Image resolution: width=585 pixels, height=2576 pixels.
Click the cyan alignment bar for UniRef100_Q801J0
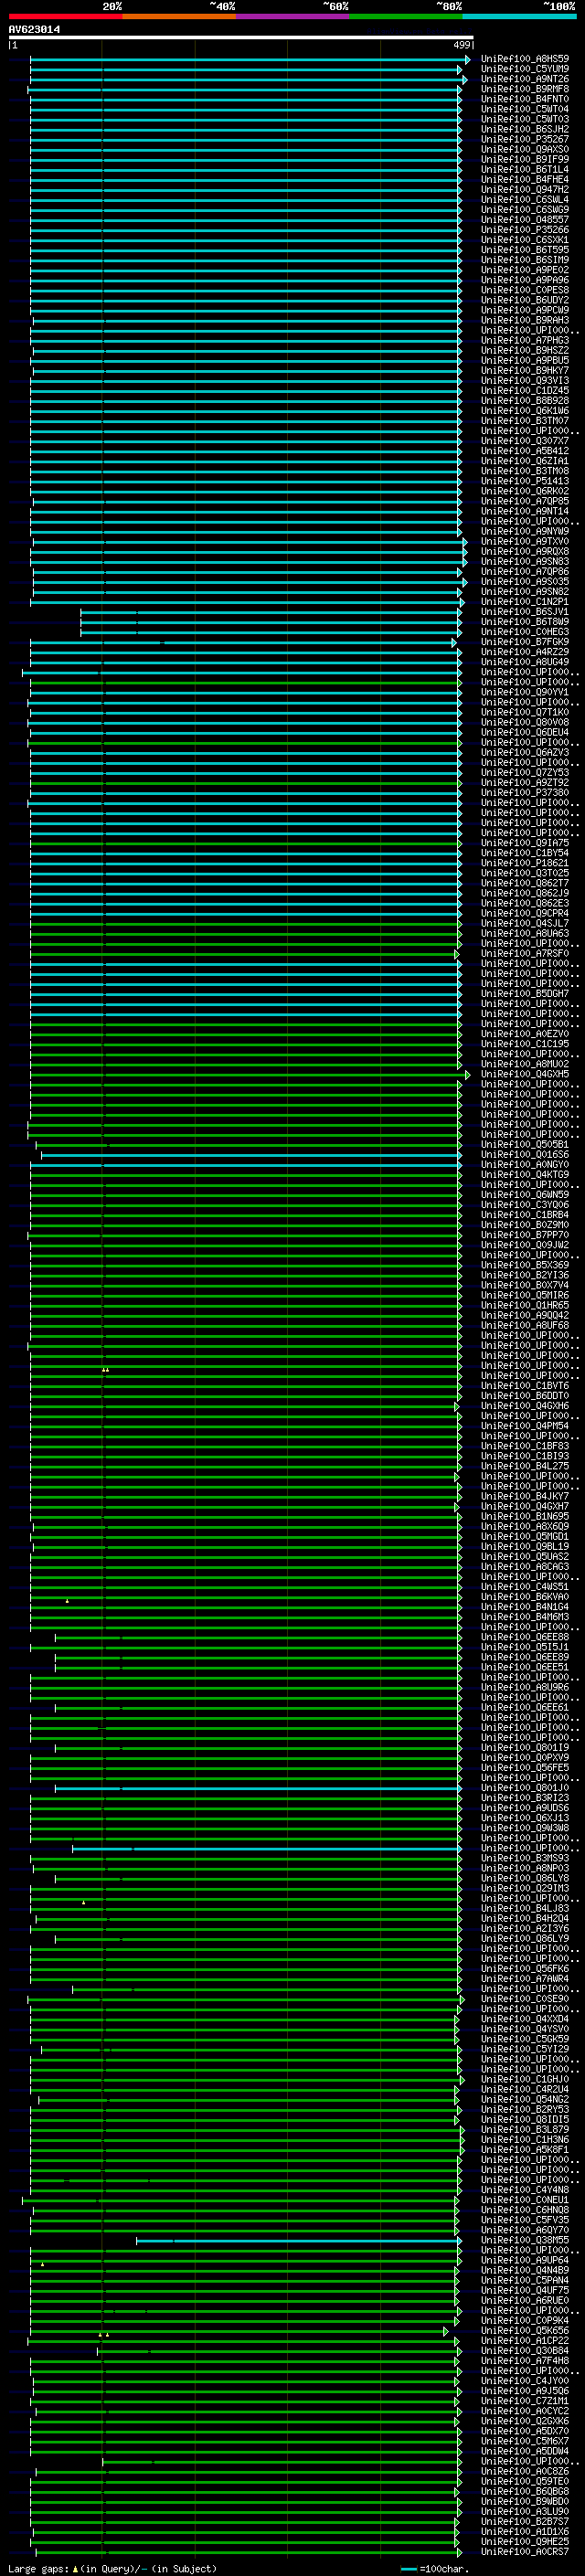coord(258,1788)
